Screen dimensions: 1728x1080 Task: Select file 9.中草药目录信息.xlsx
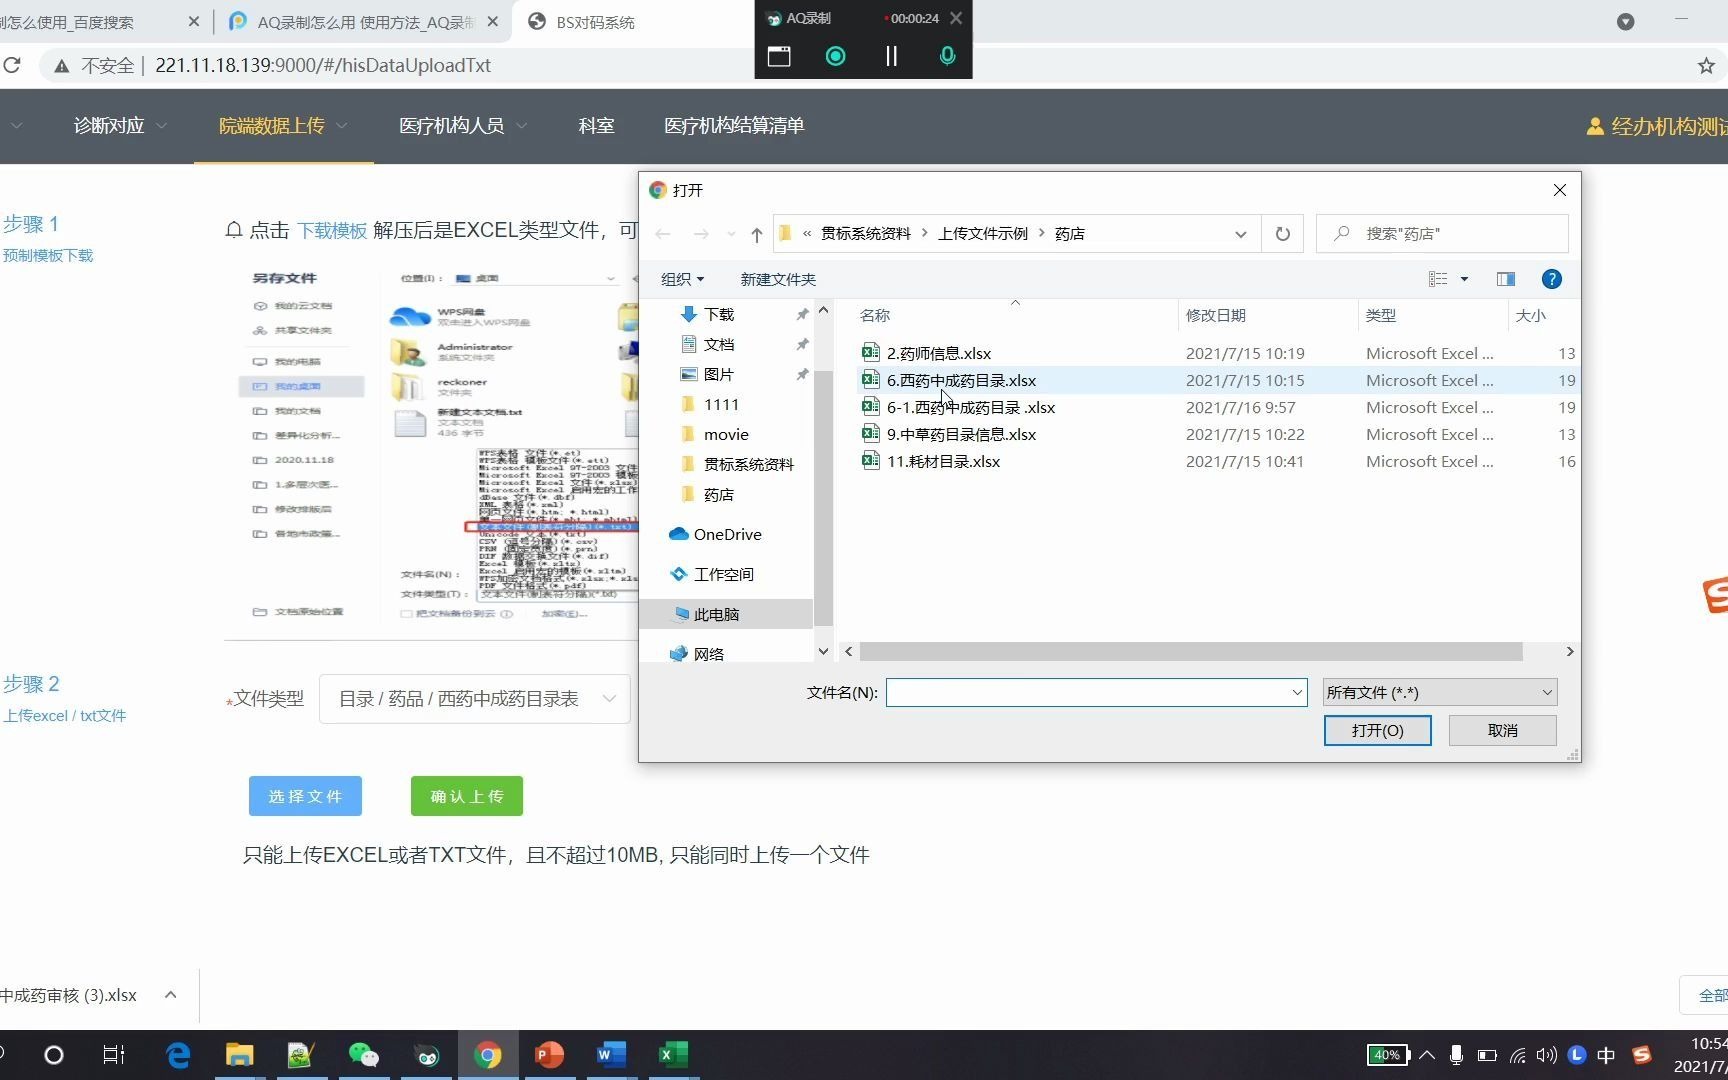pos(961,434)
